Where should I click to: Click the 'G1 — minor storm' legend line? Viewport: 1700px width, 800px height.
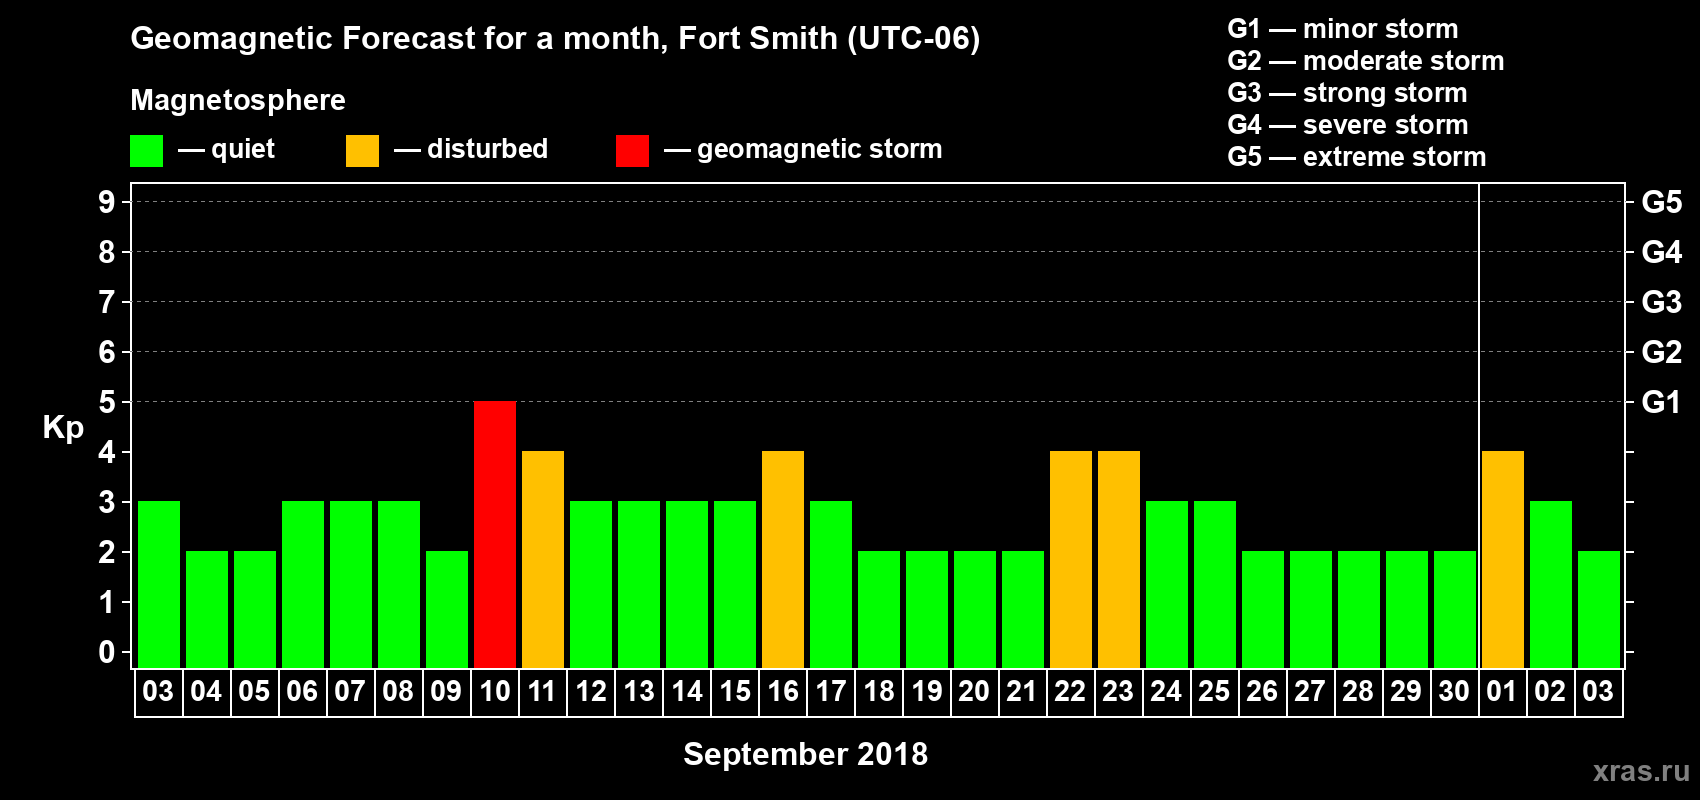click(1343, 29)
